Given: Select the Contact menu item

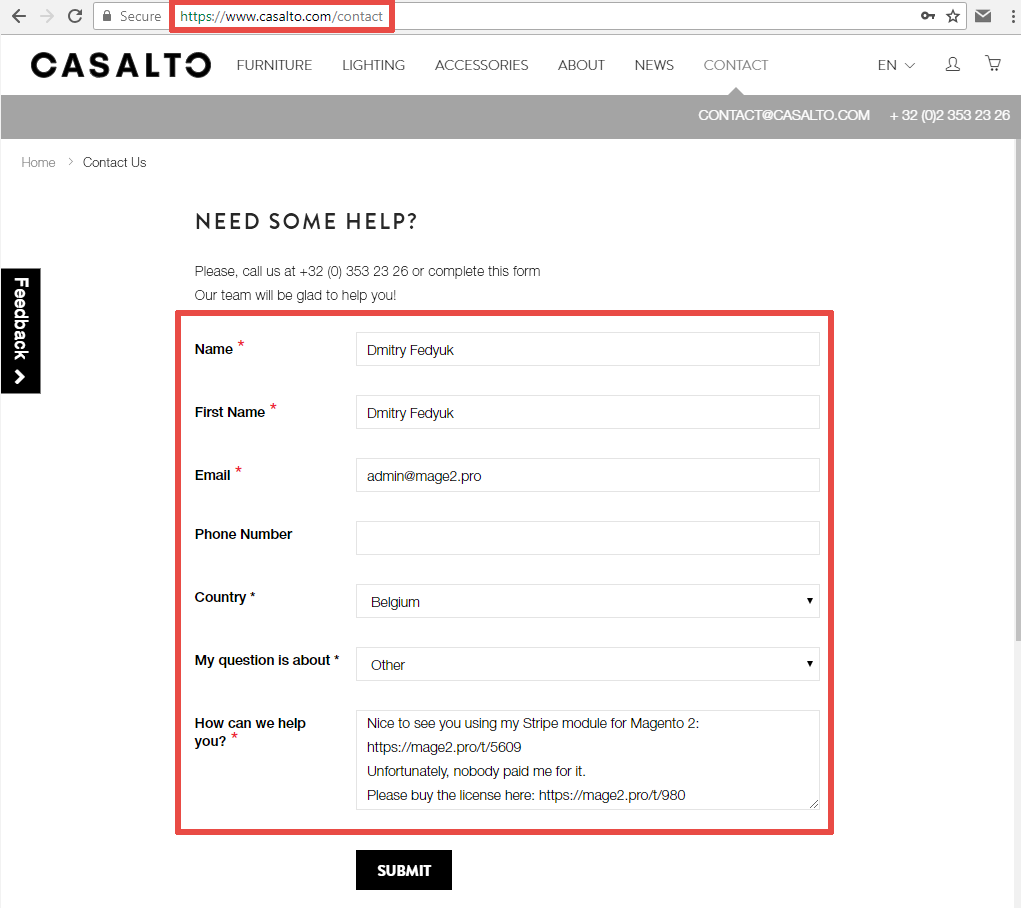Looking at the screenshot, I should click(736, 65).
